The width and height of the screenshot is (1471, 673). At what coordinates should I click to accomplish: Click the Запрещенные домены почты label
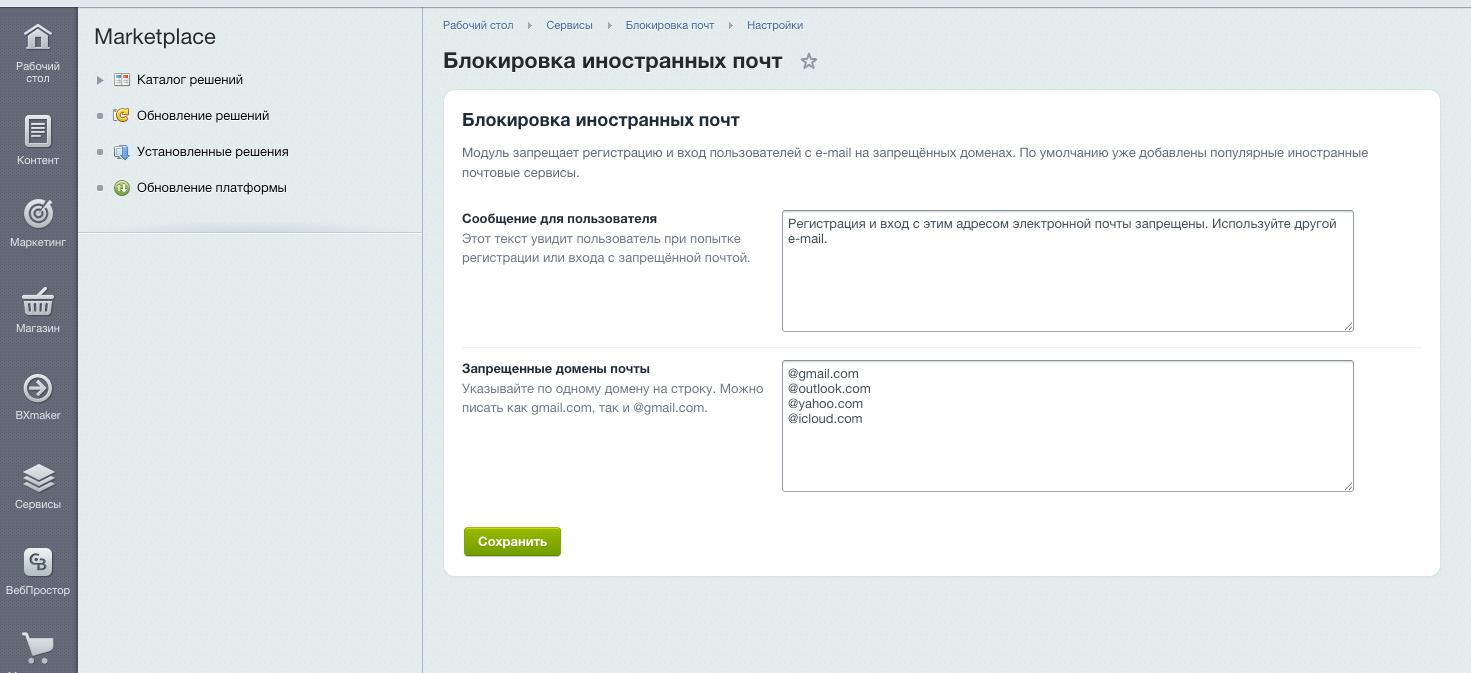coord(556,368)
